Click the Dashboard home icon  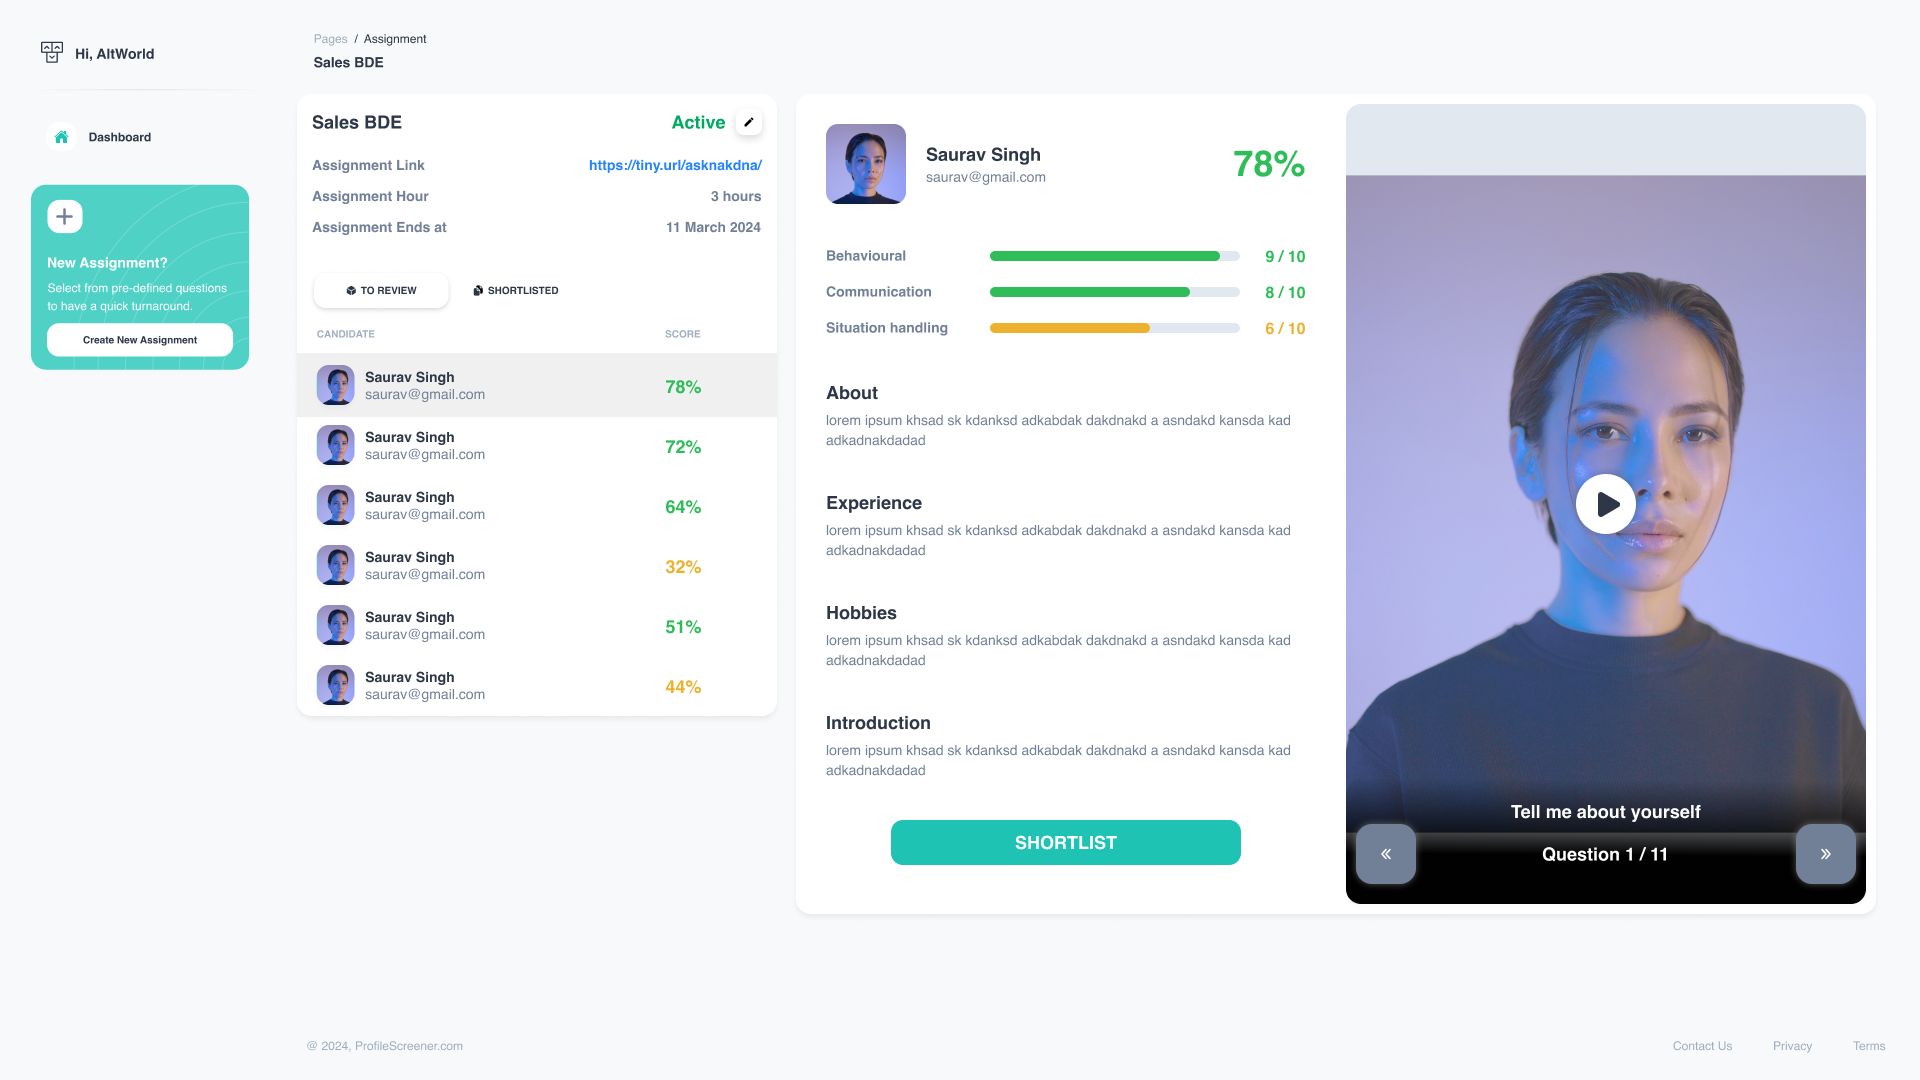(61, 136)
